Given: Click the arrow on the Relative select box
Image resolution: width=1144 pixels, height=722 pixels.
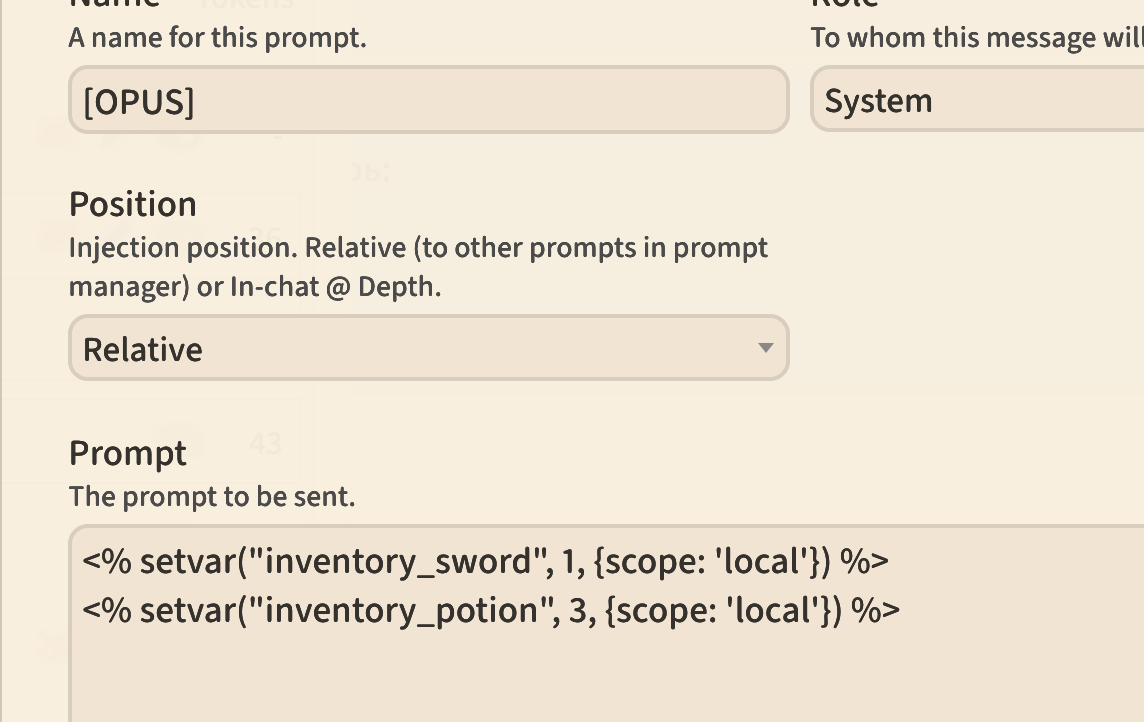Looking at the screenshot, I should [x=765, y=348].
